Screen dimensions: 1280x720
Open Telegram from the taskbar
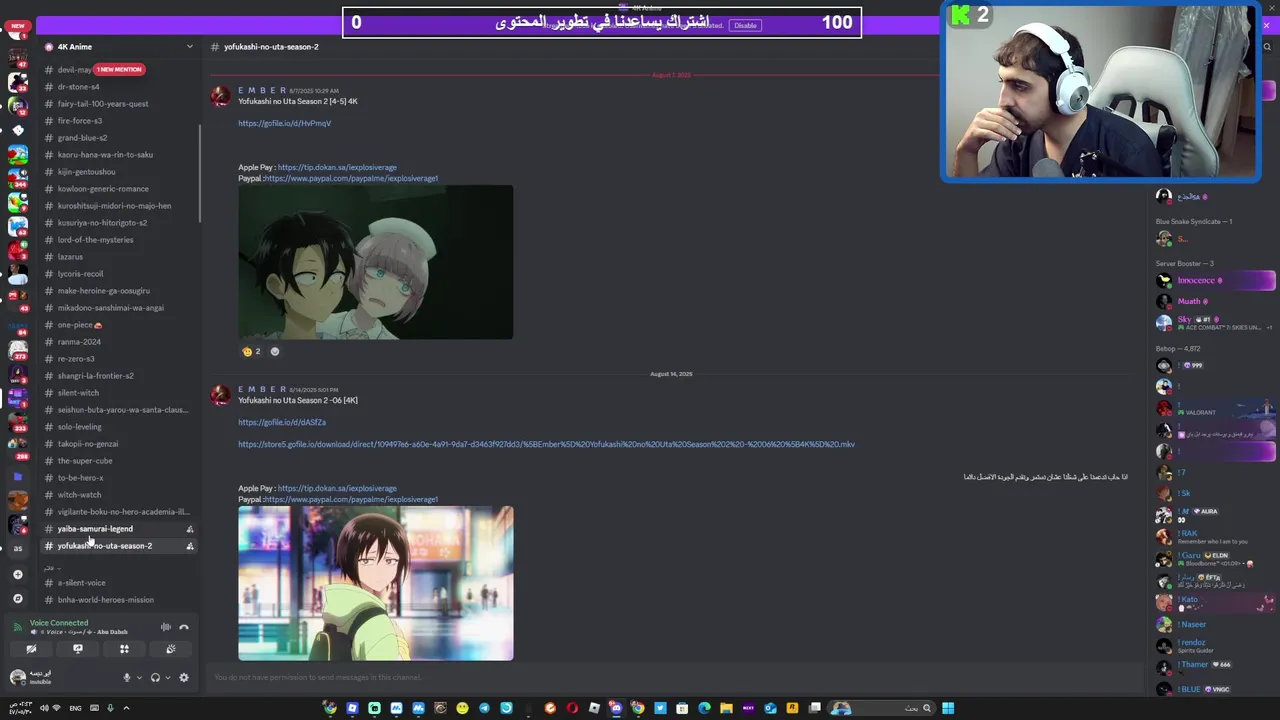click(x=484, y=708)
